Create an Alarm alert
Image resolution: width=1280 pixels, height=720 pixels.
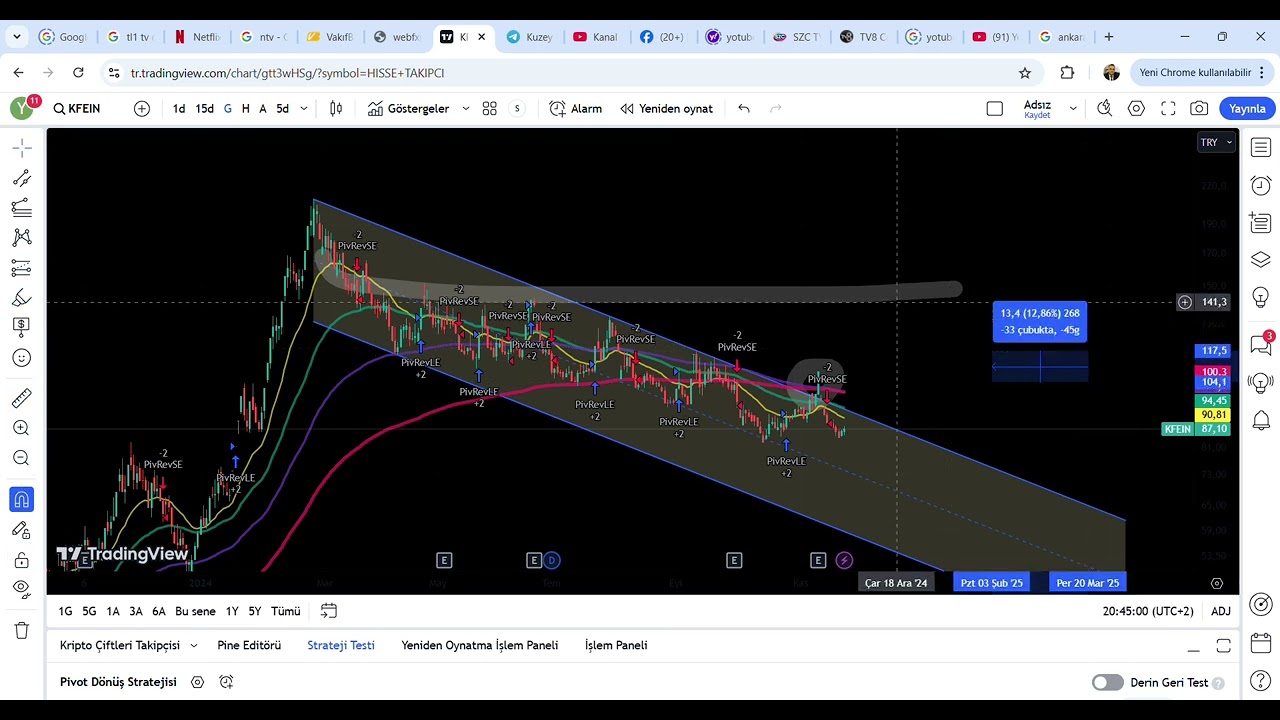576,109
